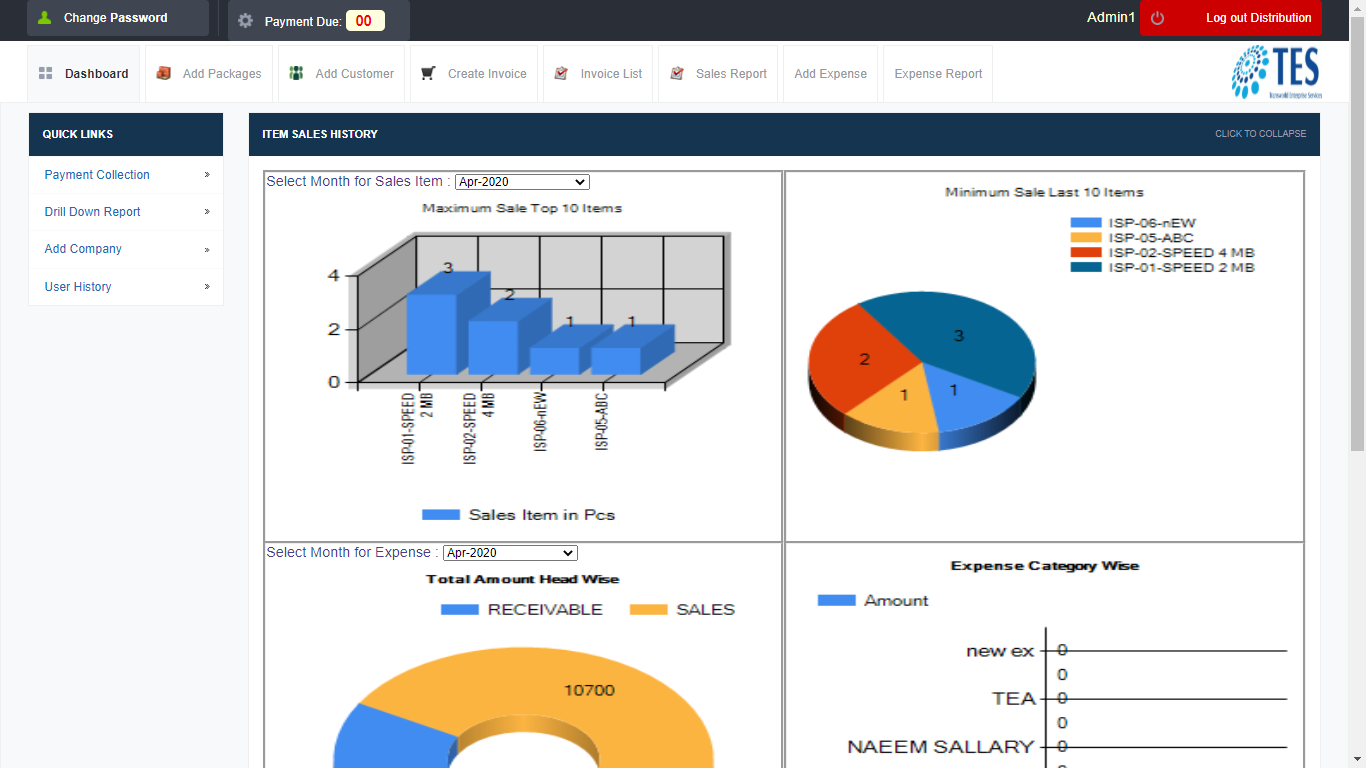Viewport: 1366px width, 768px height.
Task: Click the Dashboard grid icon
Action: point(45,73)
